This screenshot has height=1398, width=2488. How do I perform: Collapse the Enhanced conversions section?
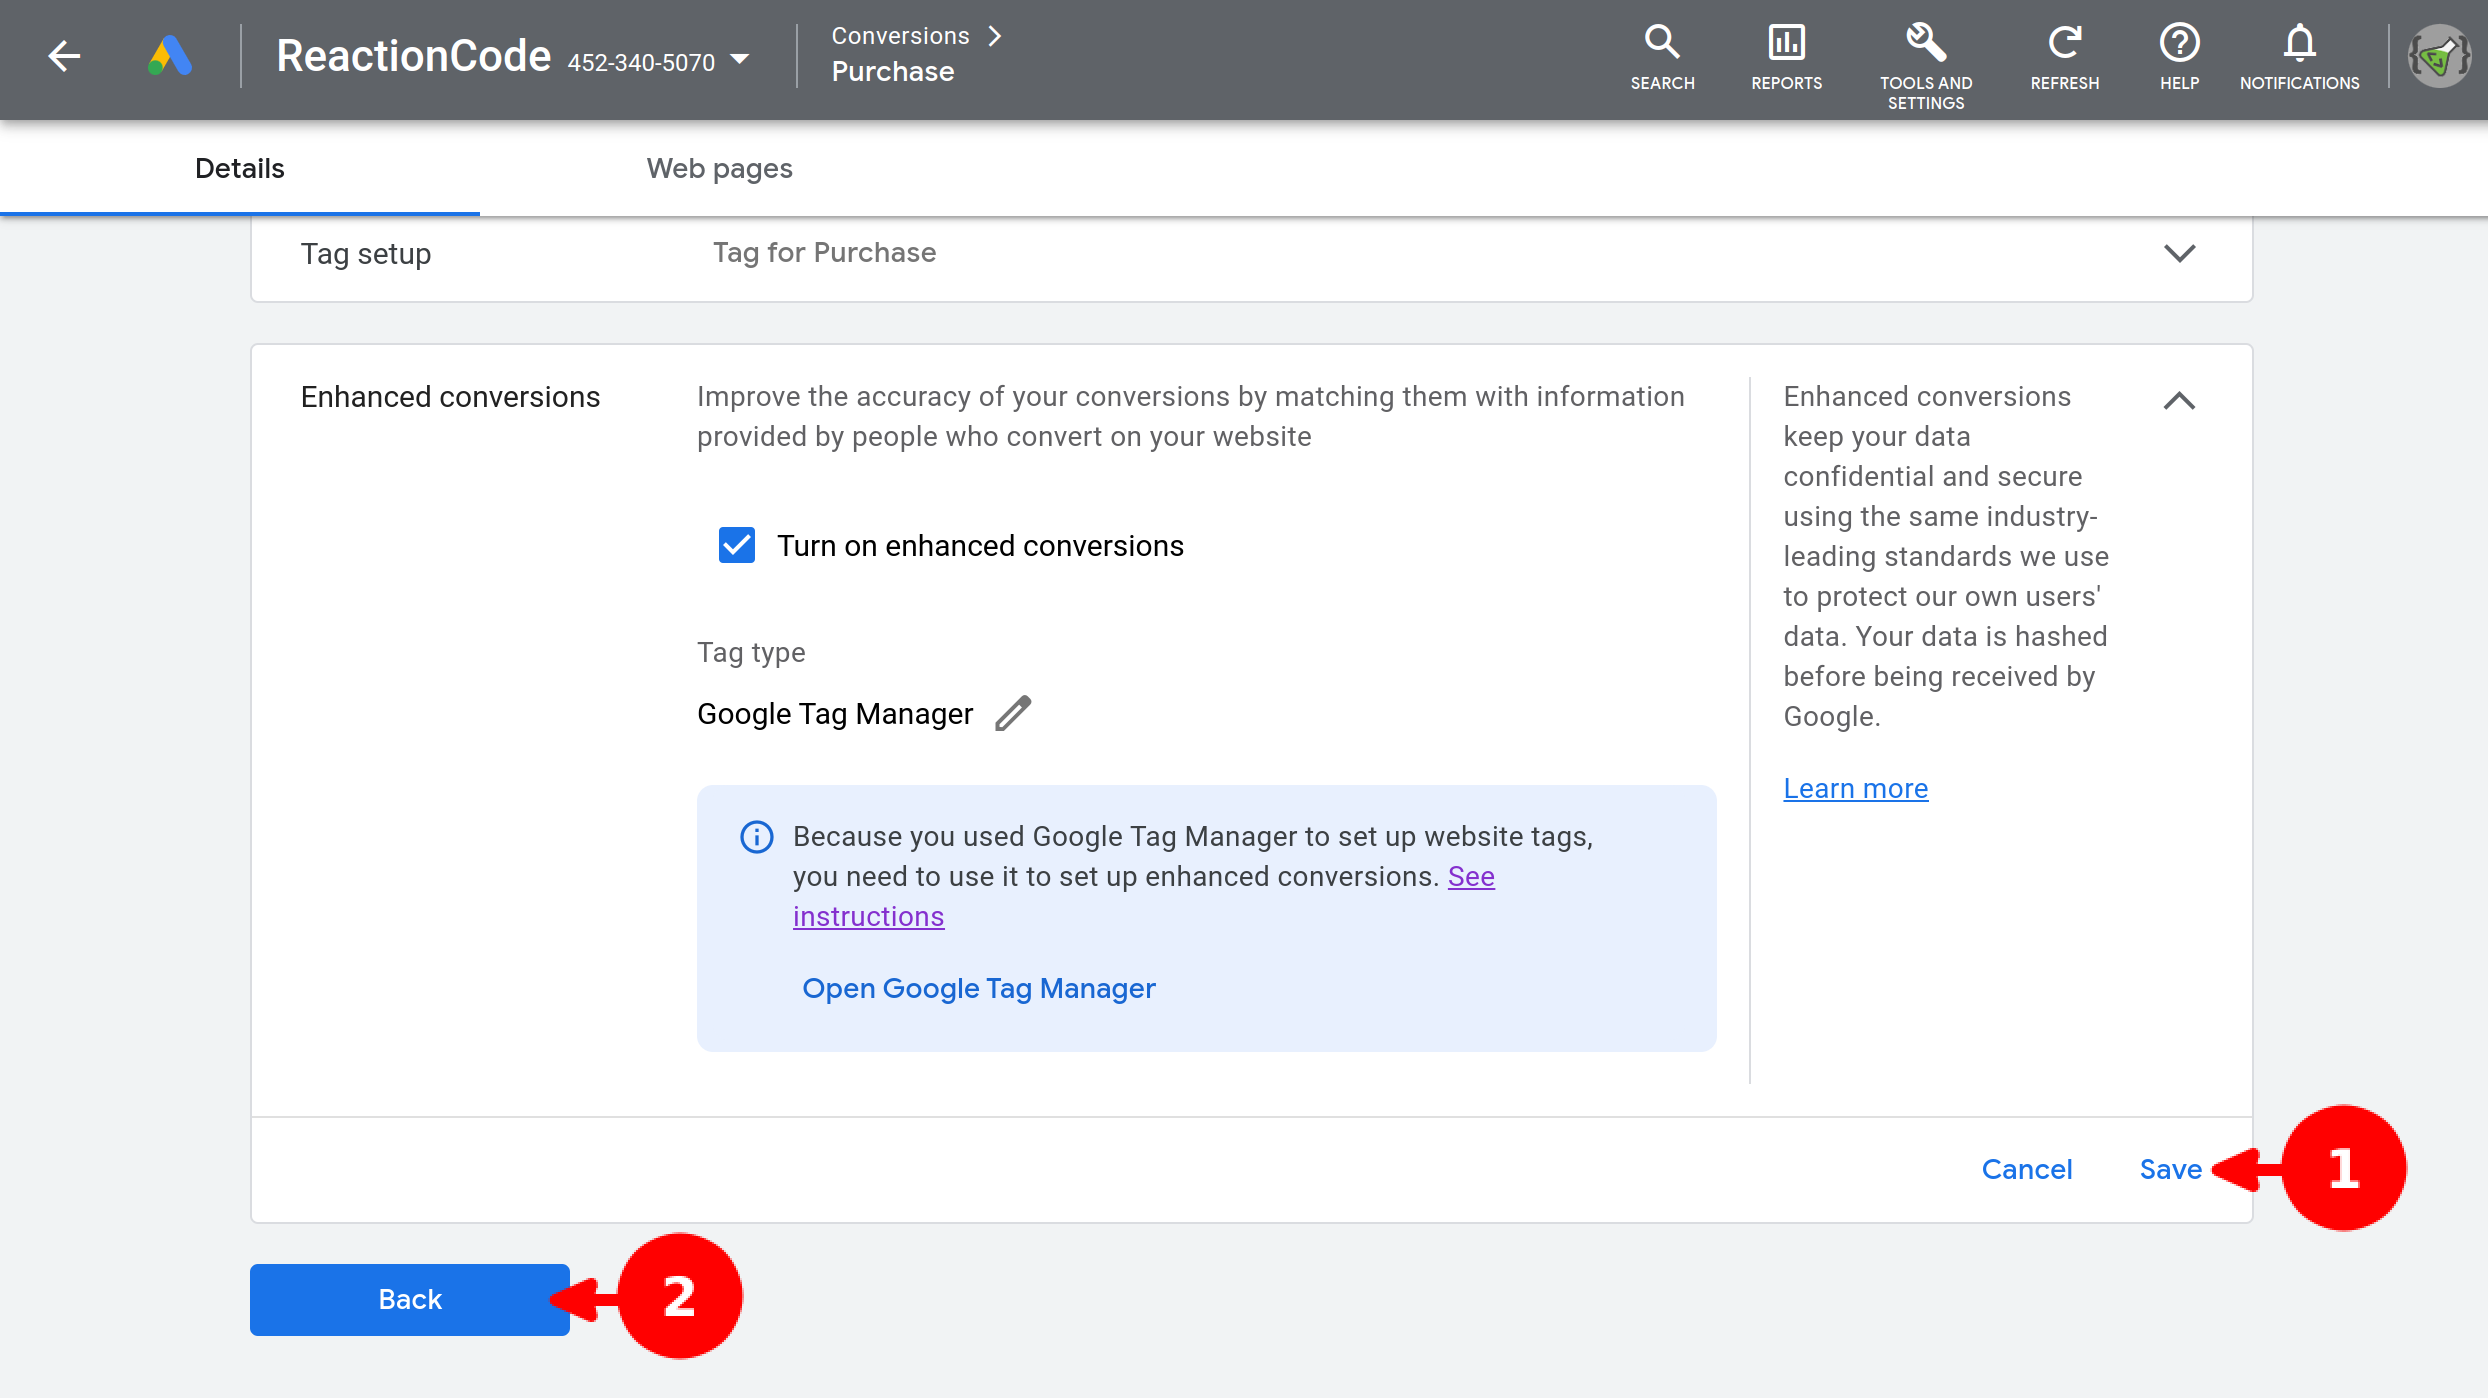coord(2179,401)
